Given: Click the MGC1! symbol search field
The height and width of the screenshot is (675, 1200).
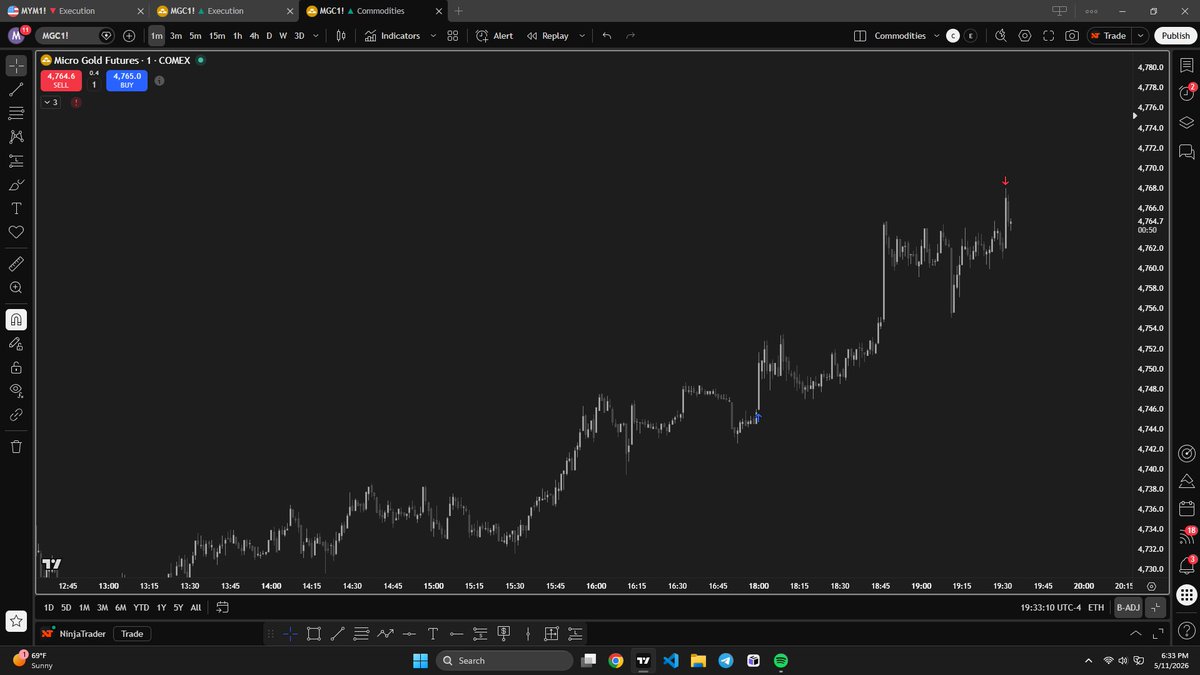Looking at the screenshot, I should 76,35.
